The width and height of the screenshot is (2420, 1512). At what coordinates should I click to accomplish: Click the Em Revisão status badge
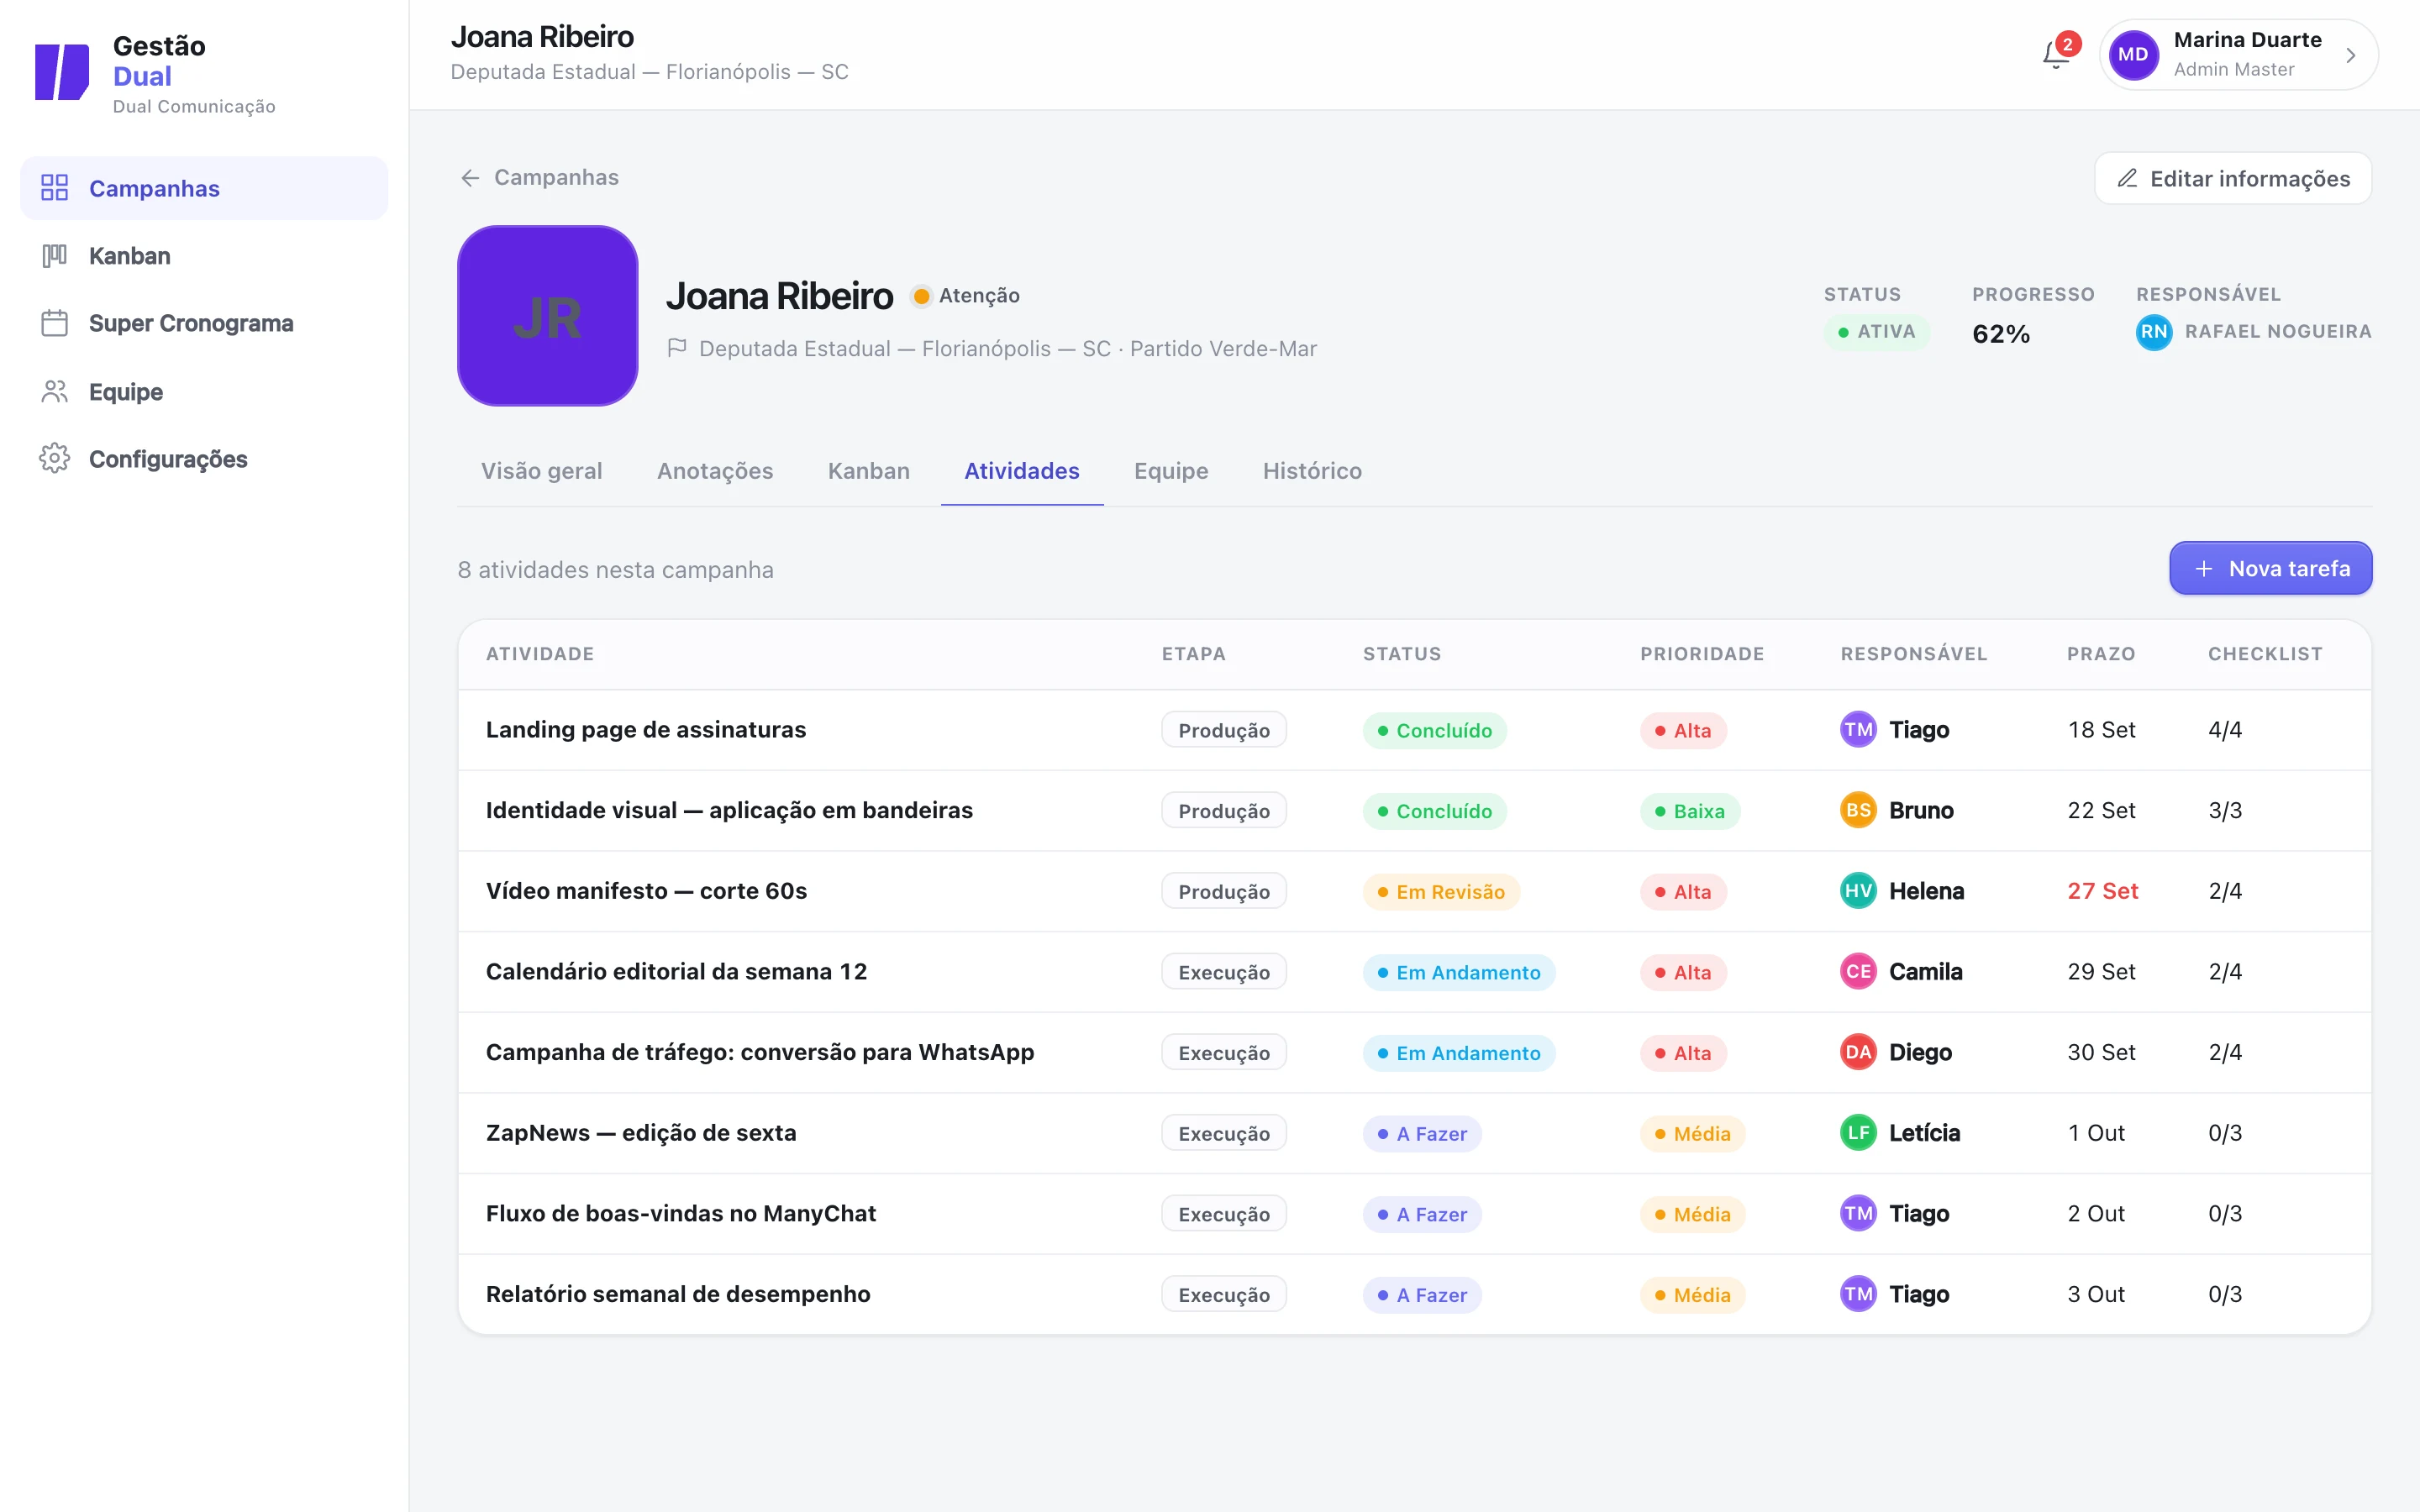(x=1441, y=892)
